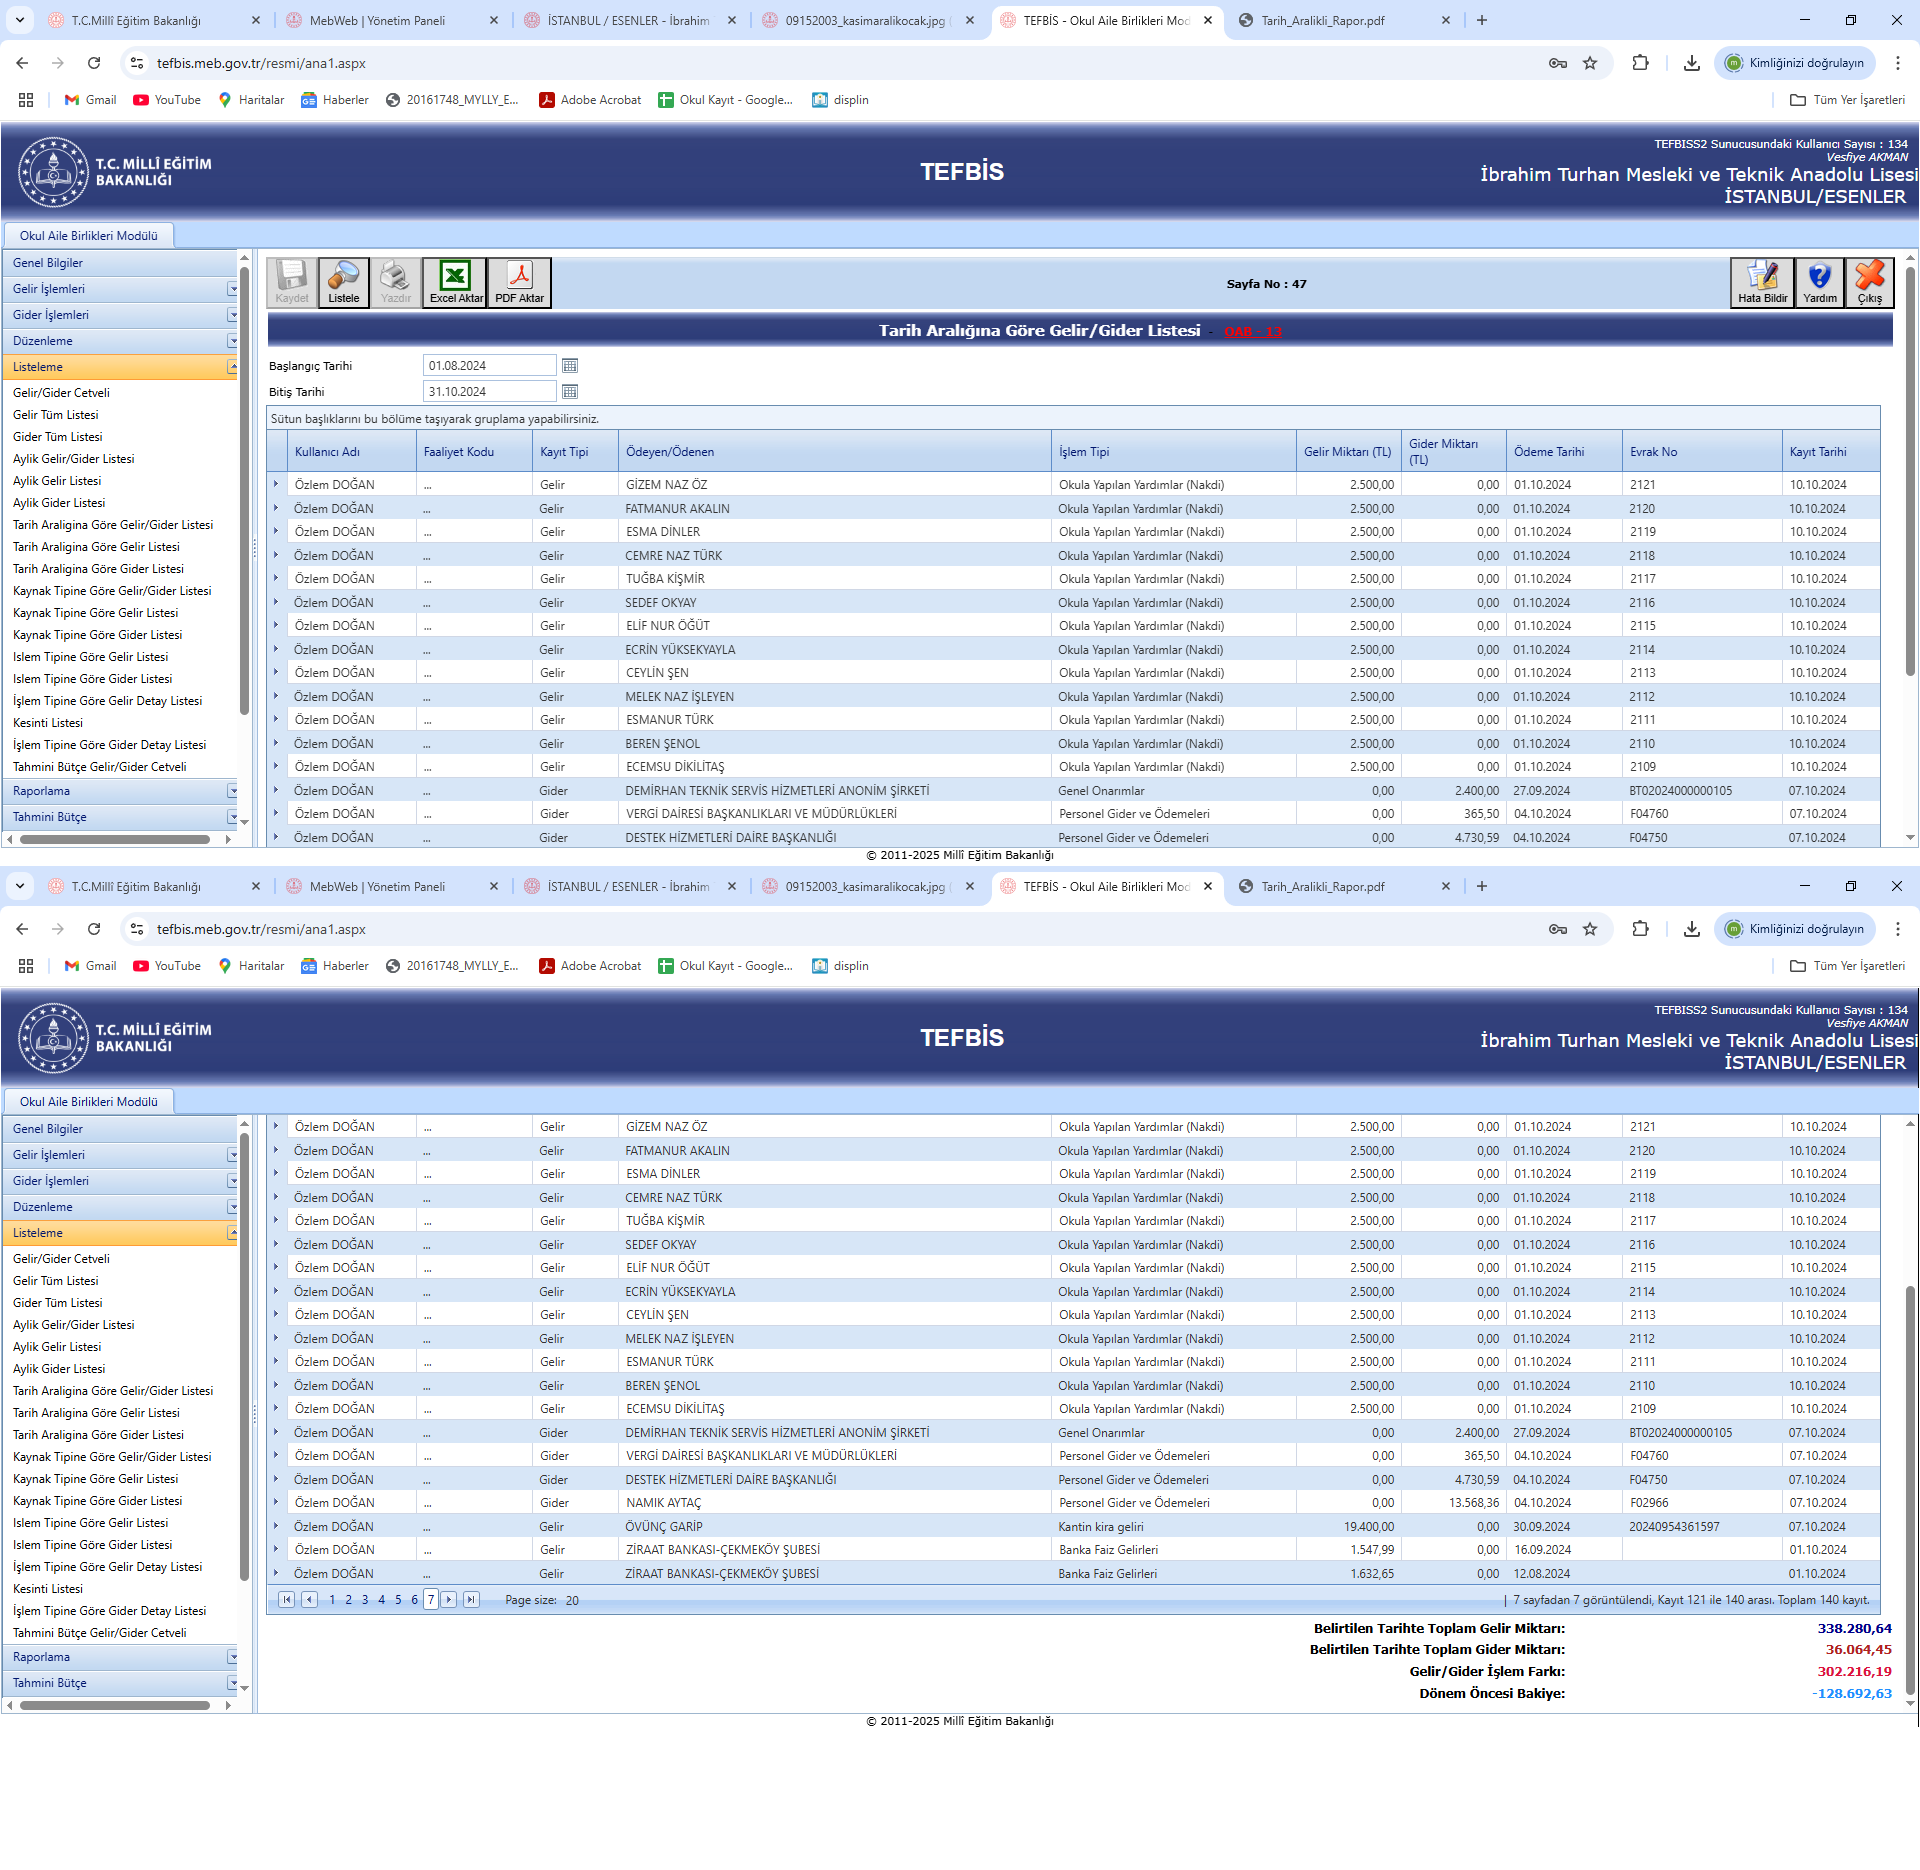The height and width of the screenshot is (1870, 1920).
Task: Open the Kesinti Listesi link
Action: (x=48, y=723)
